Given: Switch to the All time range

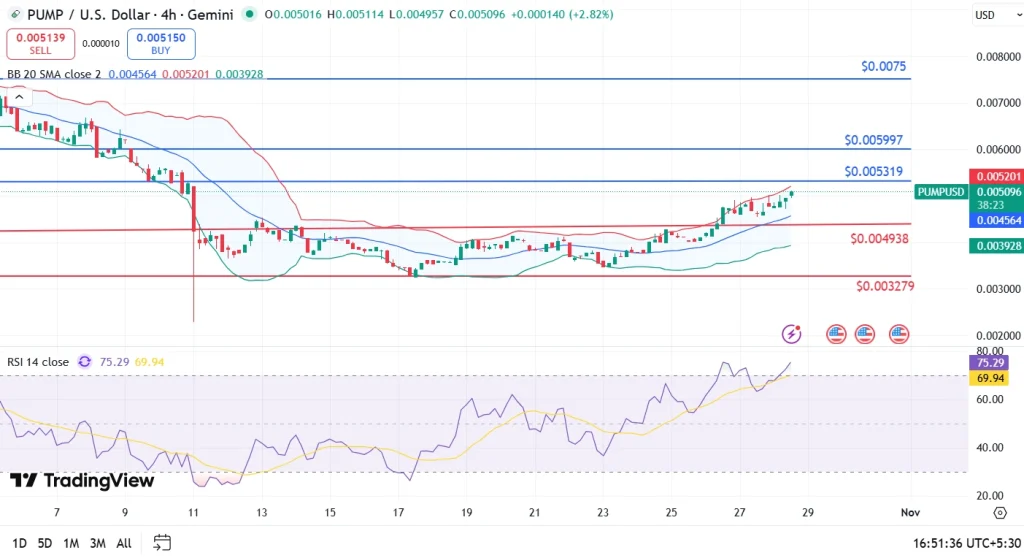Looking at the screenshot, I should 123,542.
